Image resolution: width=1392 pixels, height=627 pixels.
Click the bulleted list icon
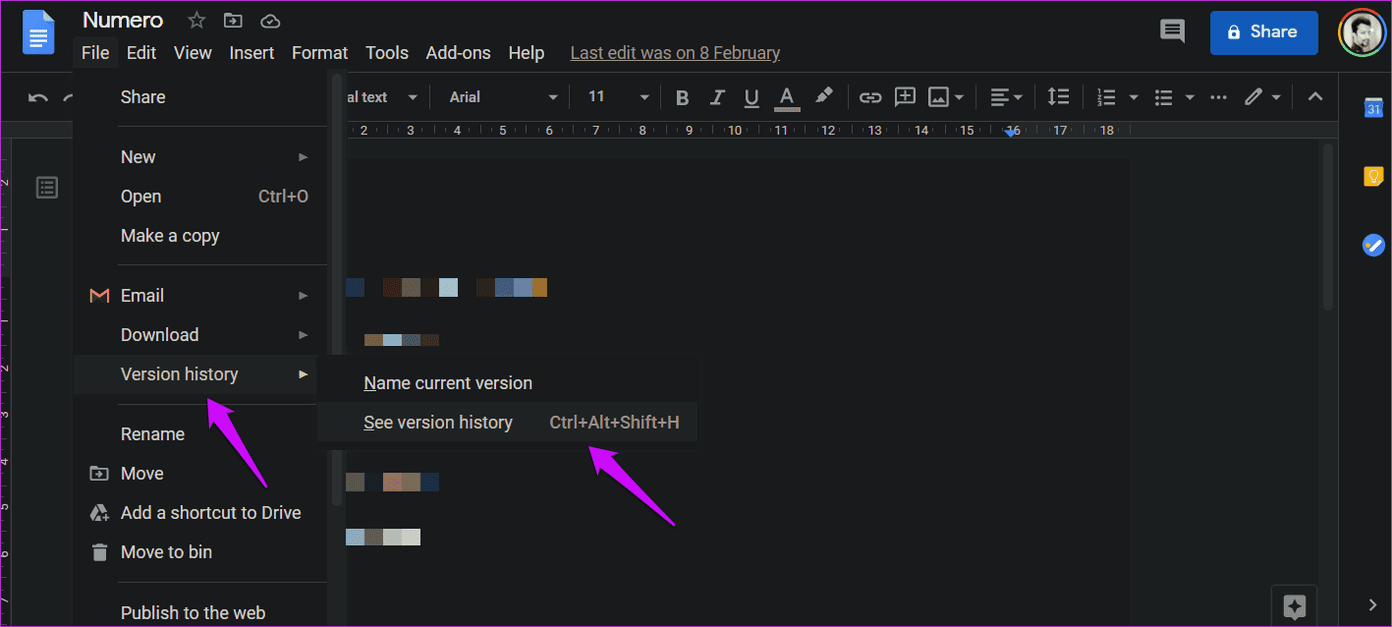coord(1163,97)
